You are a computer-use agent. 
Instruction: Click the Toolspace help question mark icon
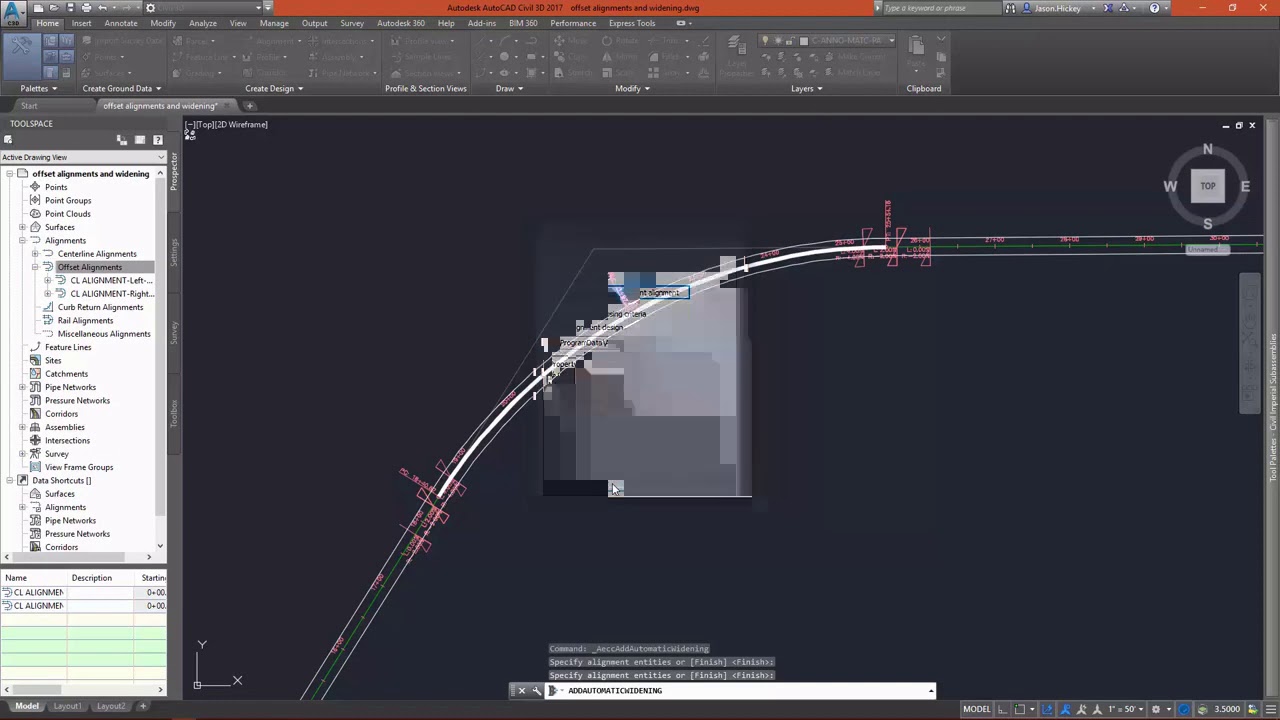(157, 140)
